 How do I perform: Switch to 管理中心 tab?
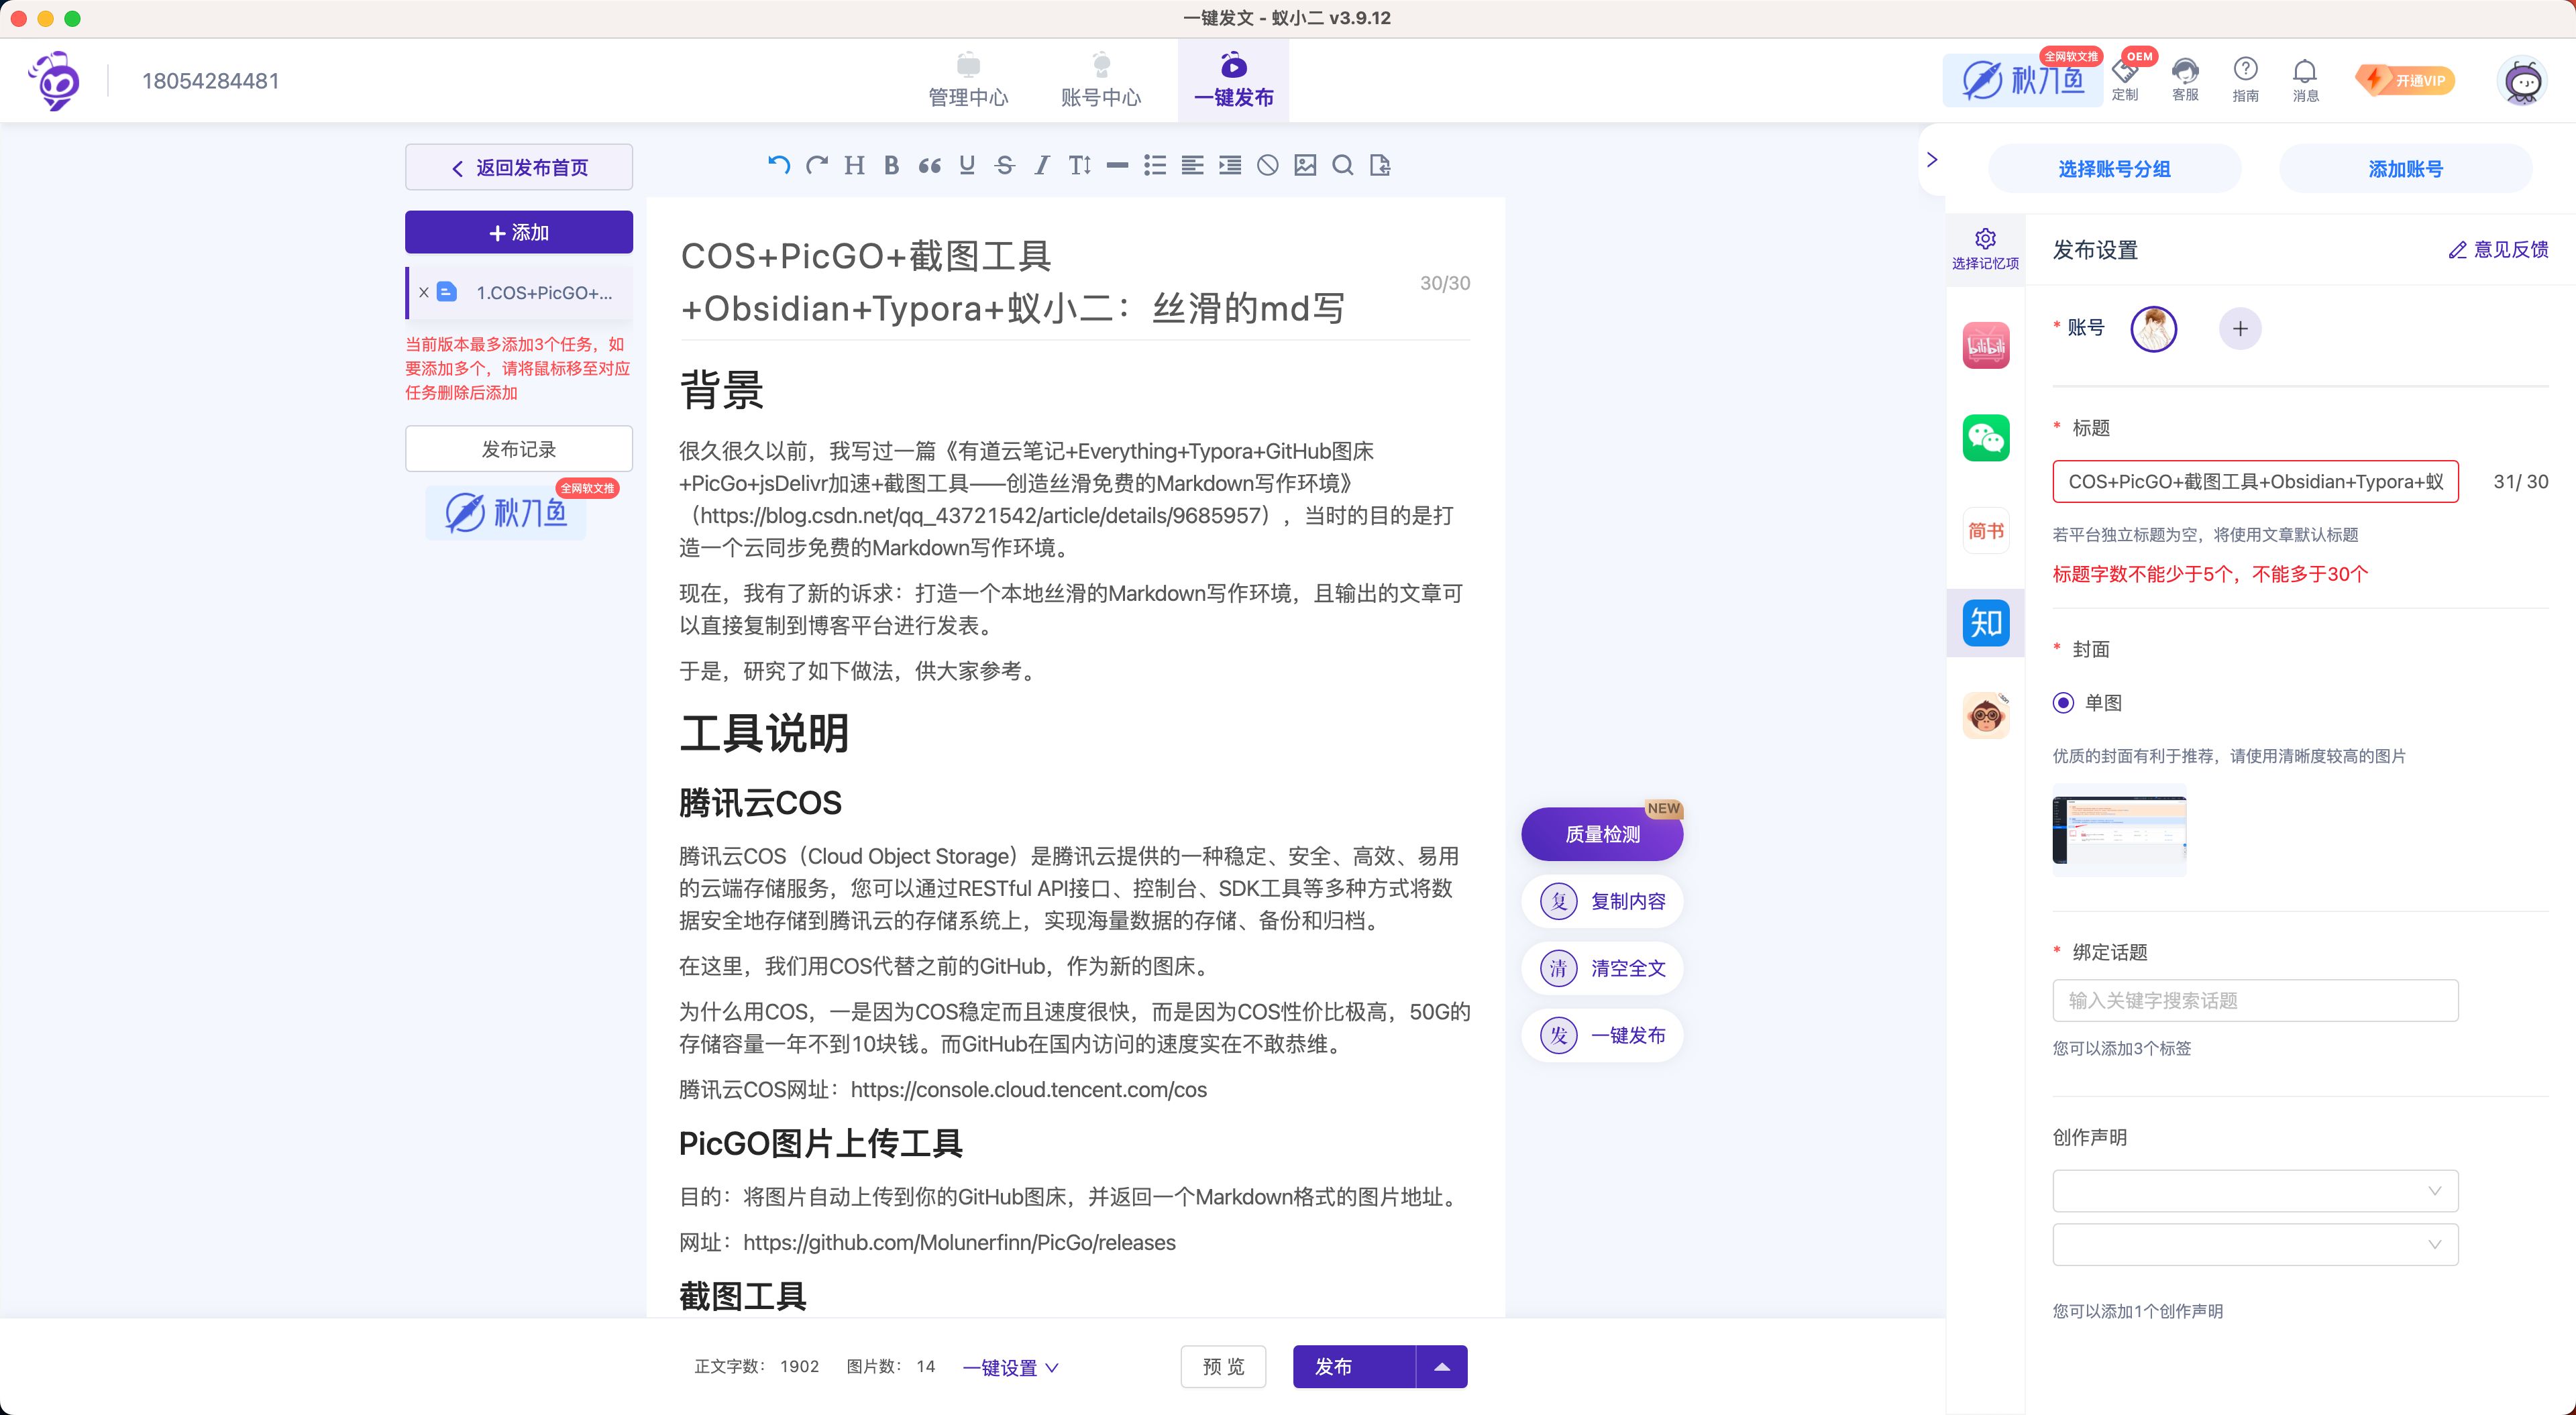click(968, 80)
